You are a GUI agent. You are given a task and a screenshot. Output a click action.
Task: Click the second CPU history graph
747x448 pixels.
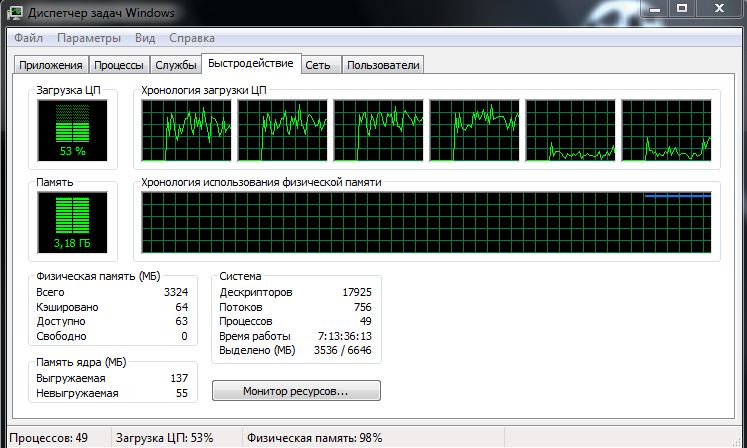[283, 131]
